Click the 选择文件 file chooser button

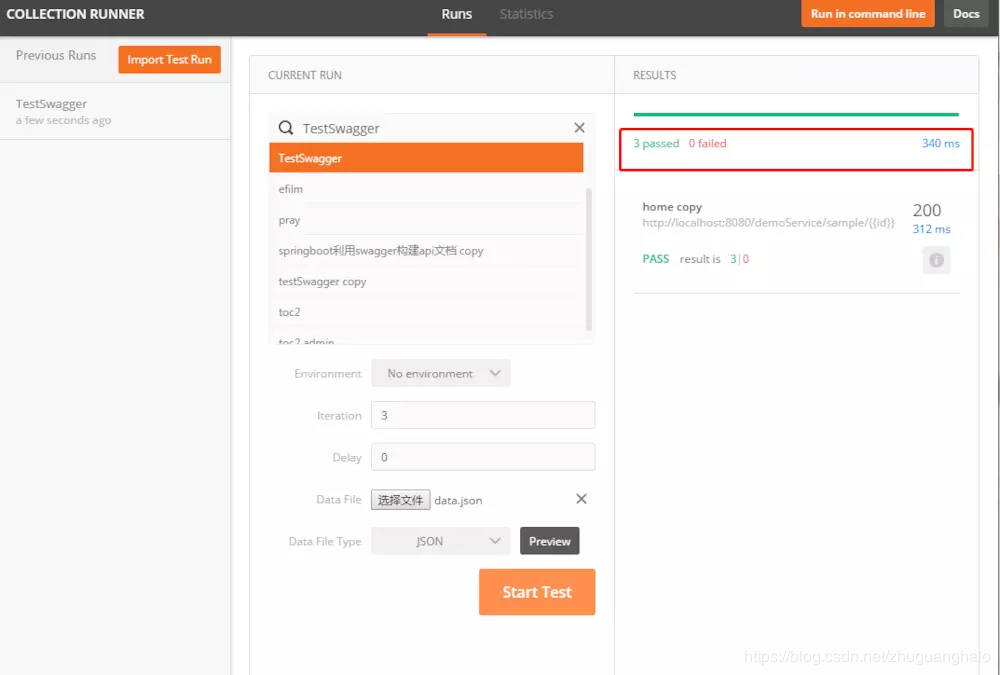[401, 500]
